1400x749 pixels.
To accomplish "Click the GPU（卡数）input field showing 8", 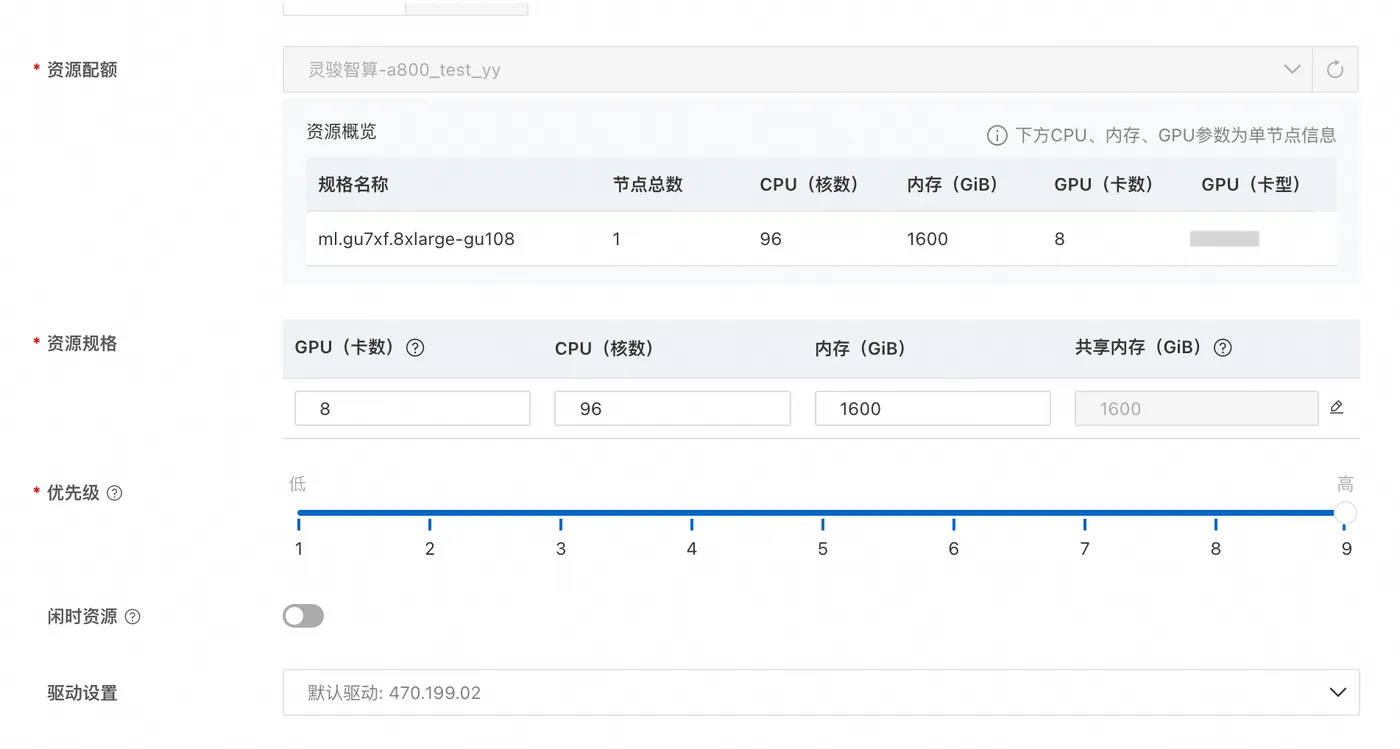I will (412, 408).
